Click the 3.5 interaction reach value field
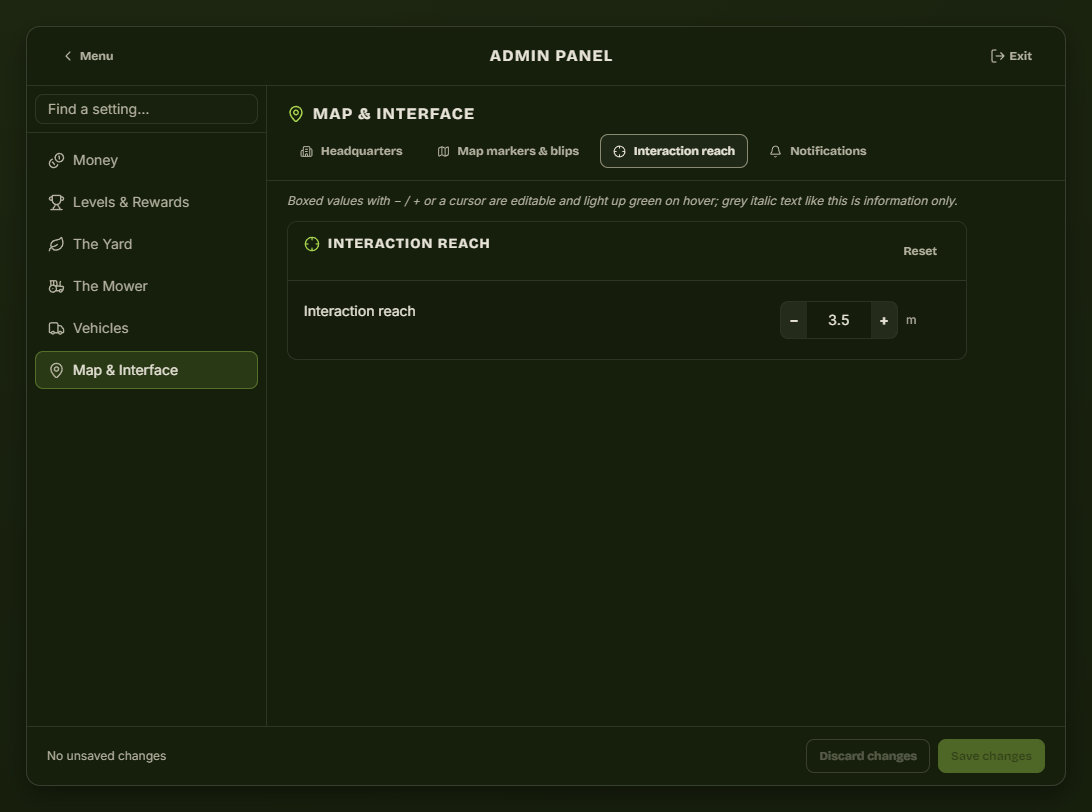This screenshot has height=812, width=1092. 838,320
